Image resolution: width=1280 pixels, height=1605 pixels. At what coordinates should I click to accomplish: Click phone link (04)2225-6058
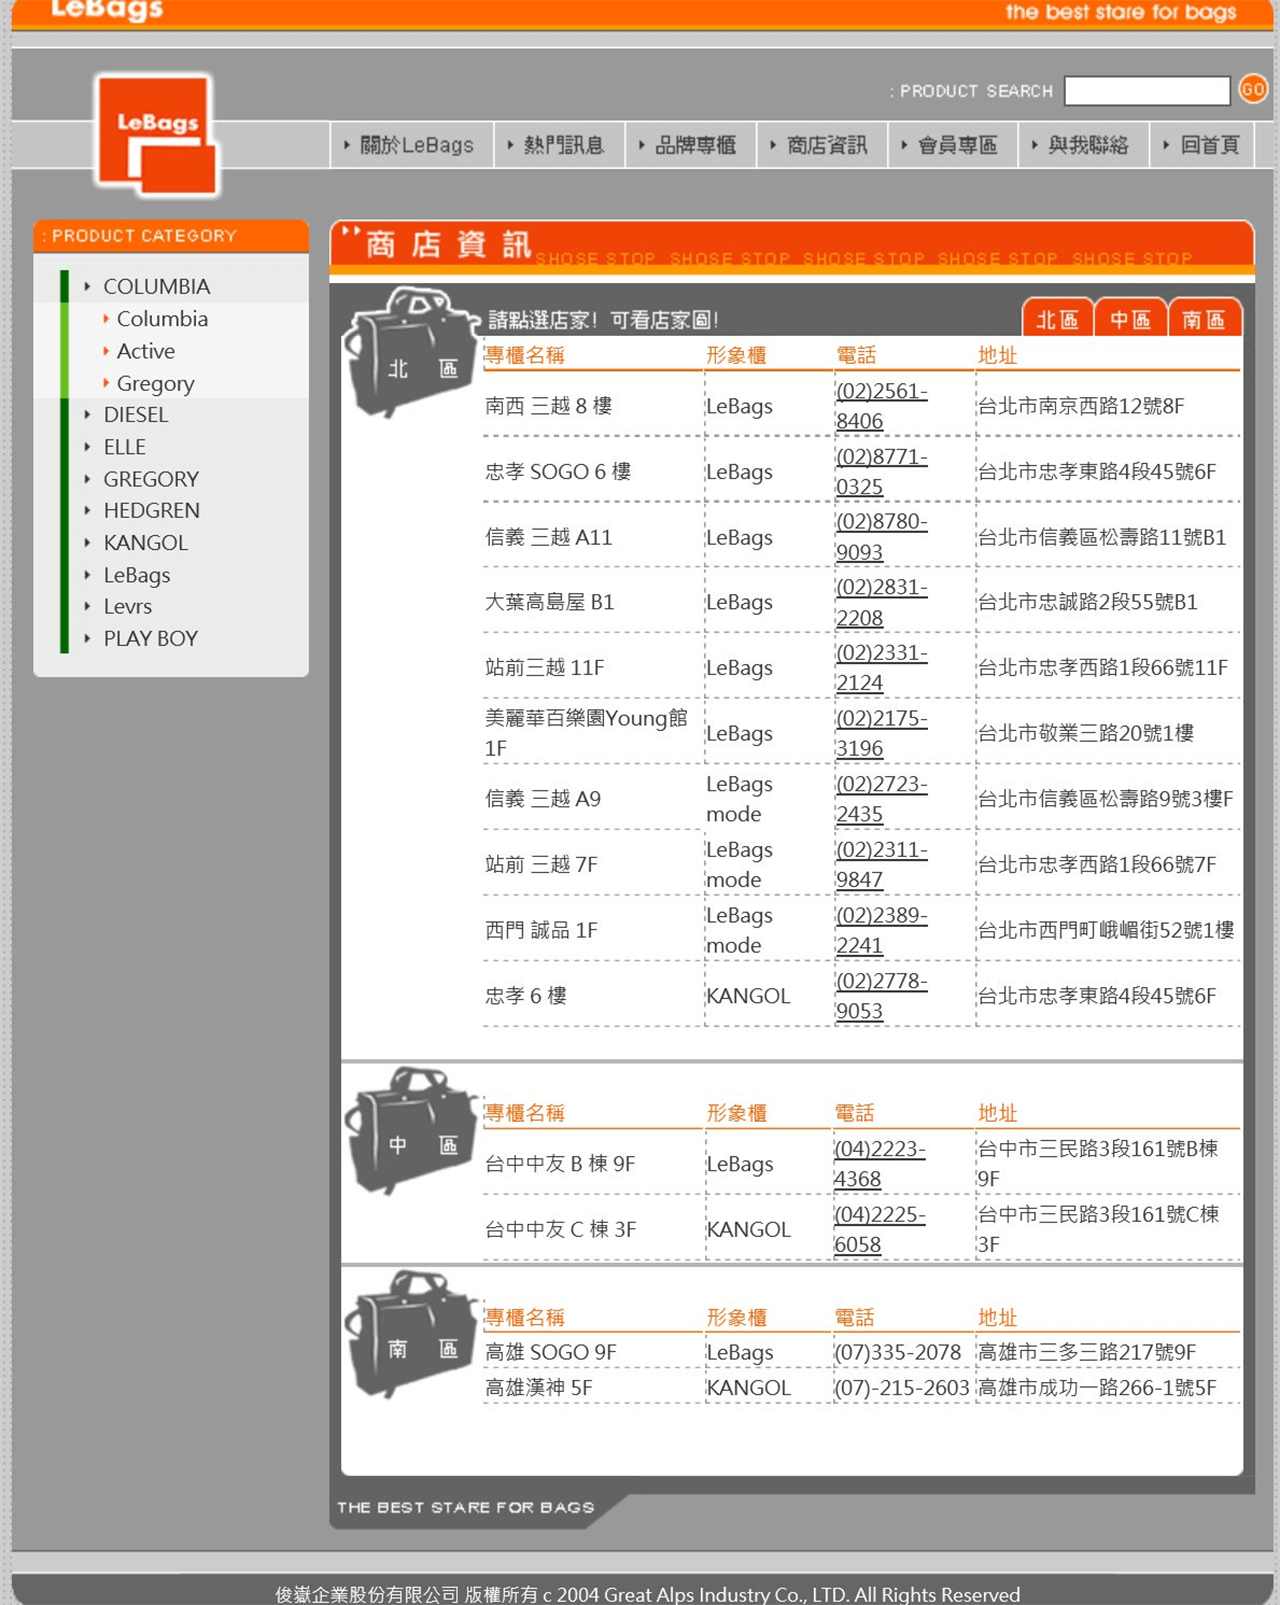click(880, 1230)
